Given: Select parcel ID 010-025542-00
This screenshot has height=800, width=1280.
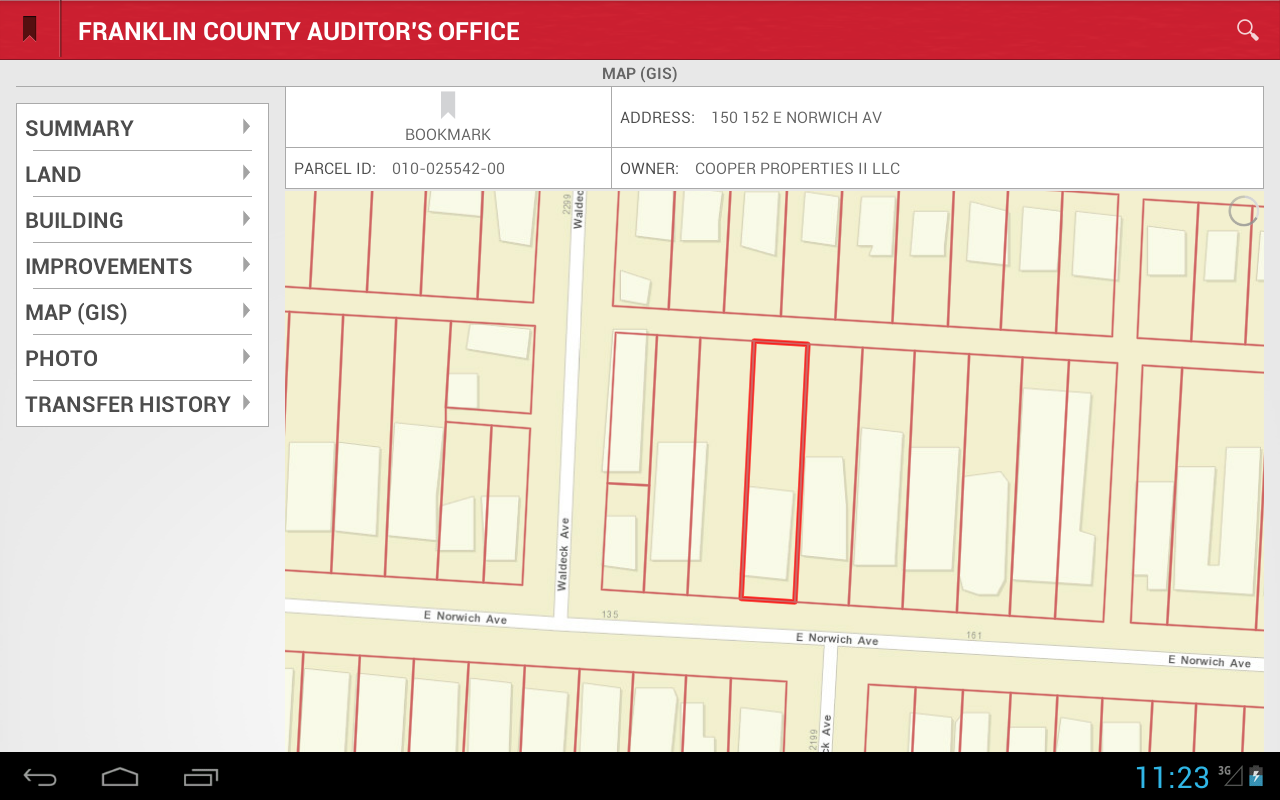Looking at the screenshot, I should 448,168.
